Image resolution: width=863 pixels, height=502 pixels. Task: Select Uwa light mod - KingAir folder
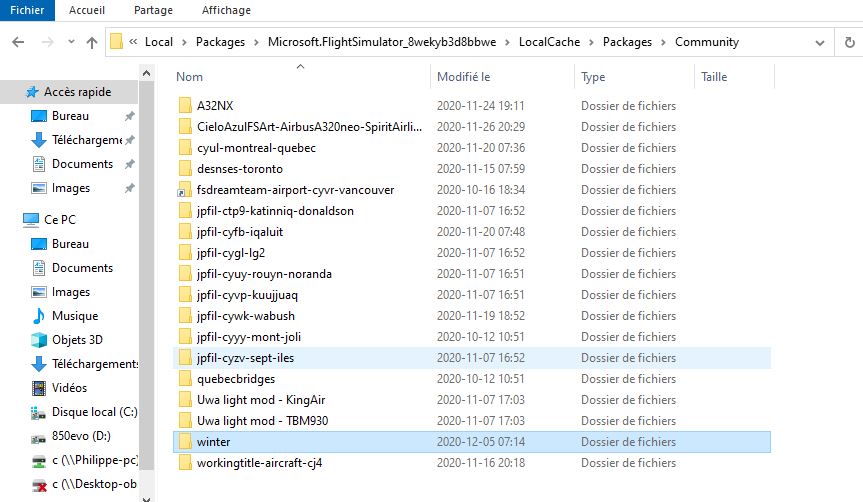pos(261,400)
